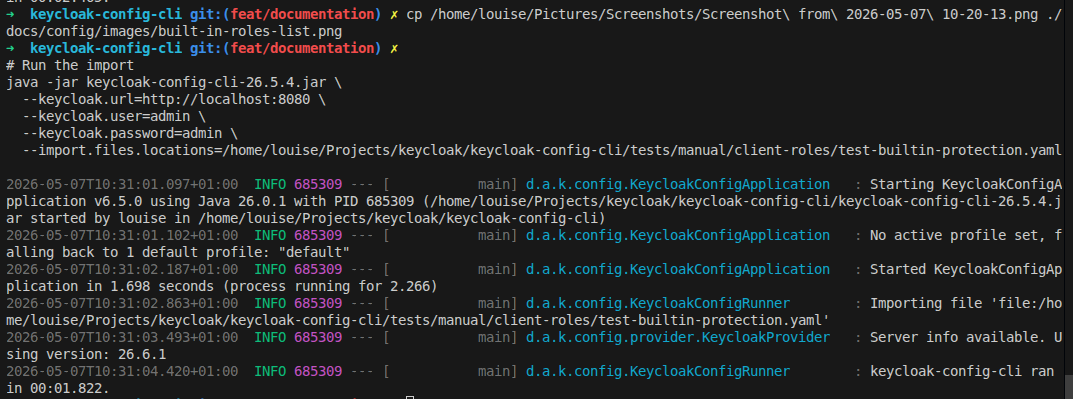Click 'PID 685309' in the startup message
Screen dimensions: 1073x399
click(374, 201)
